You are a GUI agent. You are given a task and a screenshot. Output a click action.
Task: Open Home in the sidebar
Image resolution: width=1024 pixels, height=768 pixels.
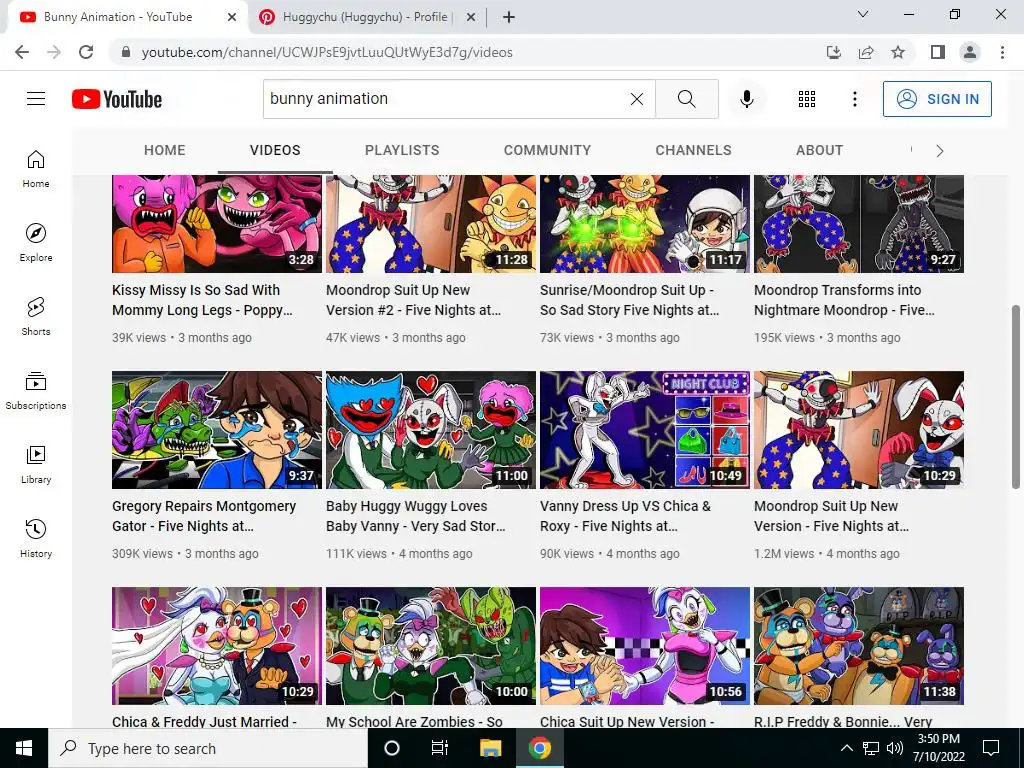click(x=36, y=169)
